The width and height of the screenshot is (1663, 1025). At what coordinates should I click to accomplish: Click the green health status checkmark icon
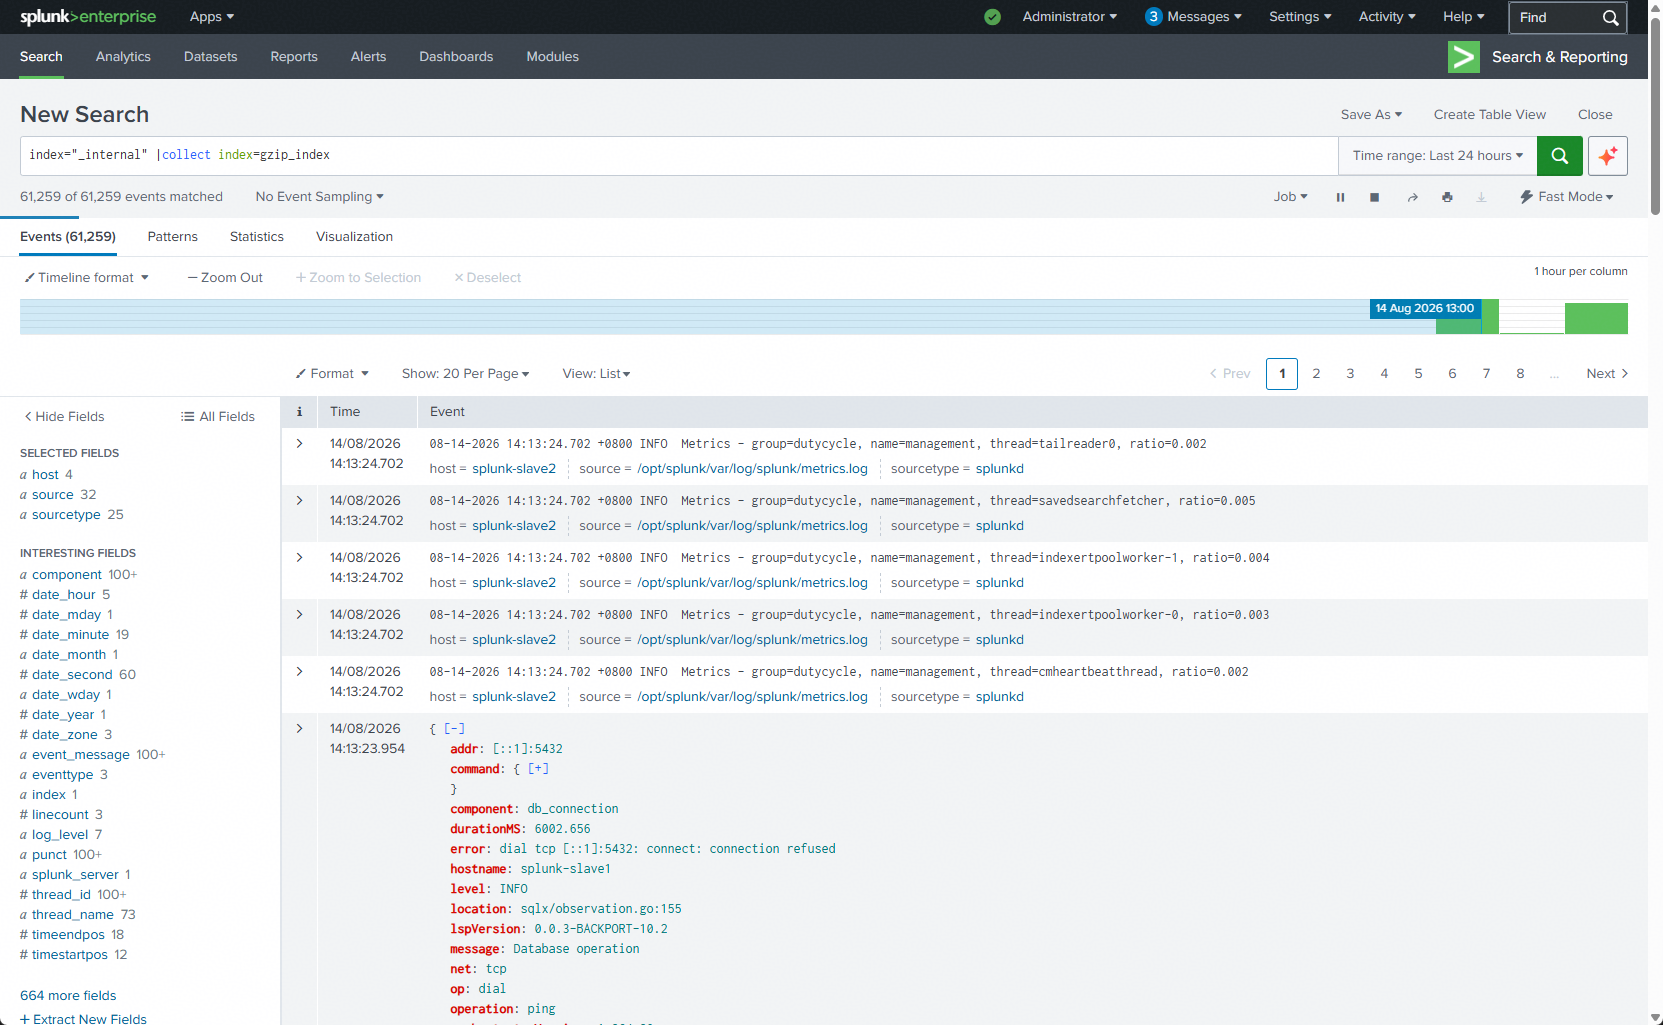992,17
